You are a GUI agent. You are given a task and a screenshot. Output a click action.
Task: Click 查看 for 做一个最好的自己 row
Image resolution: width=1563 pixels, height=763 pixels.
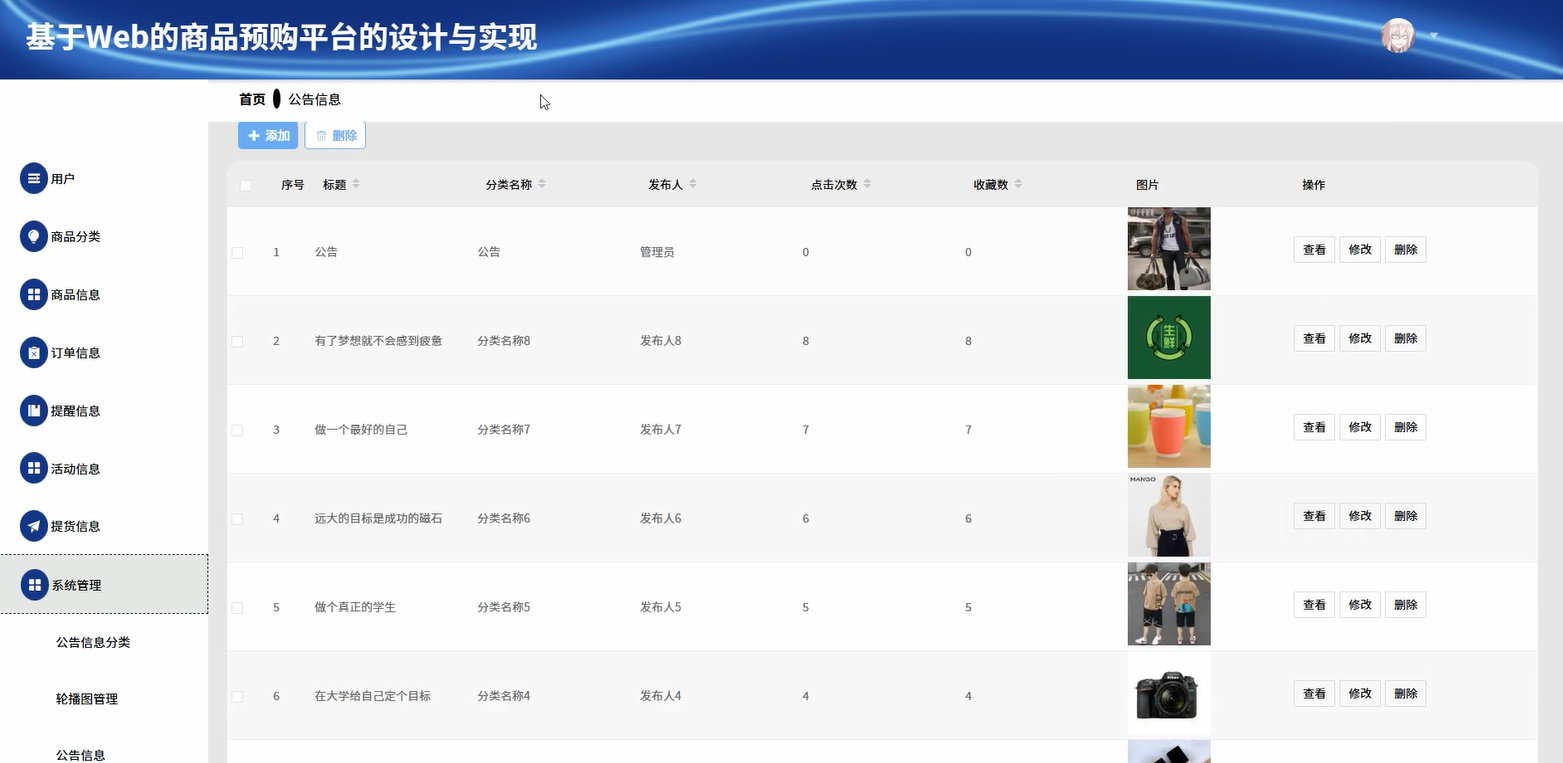tap(1314, 428)
